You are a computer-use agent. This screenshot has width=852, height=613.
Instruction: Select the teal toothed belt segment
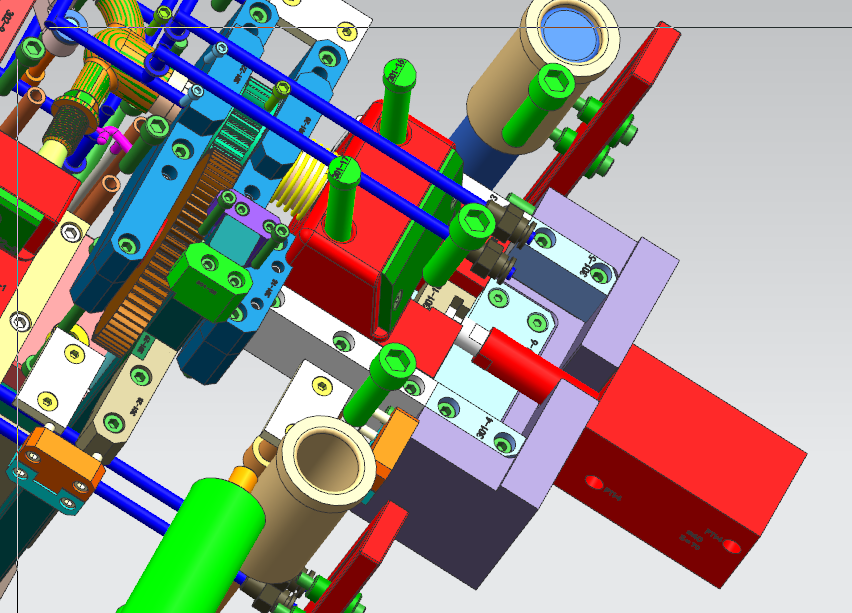[241, 126]
